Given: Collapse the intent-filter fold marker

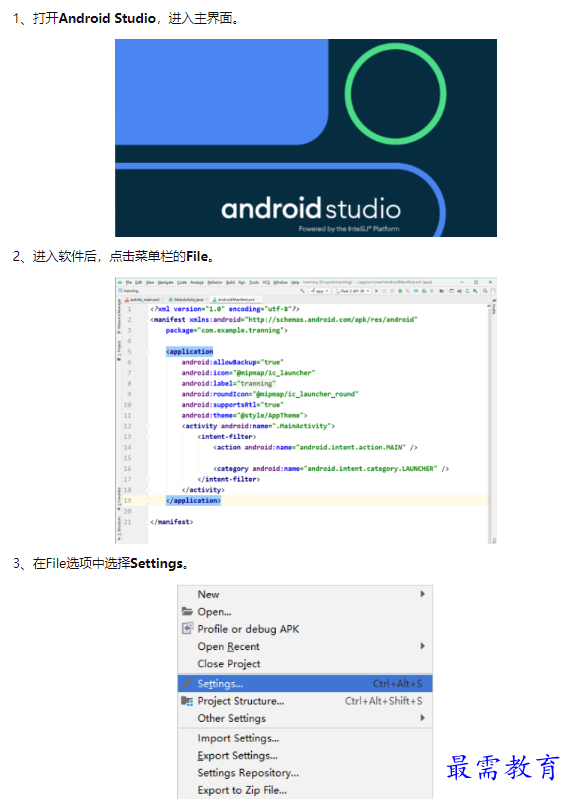Looking at the screenshot, I should (x=148, y=437).
